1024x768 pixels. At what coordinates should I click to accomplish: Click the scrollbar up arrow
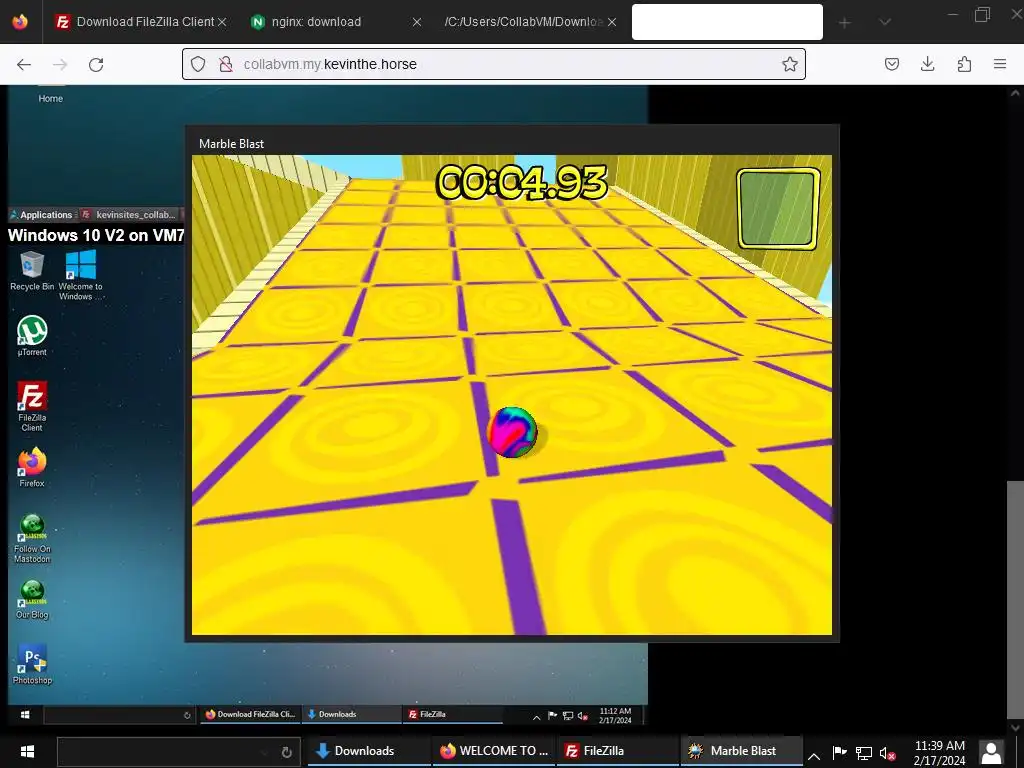tap(1015, 93)
